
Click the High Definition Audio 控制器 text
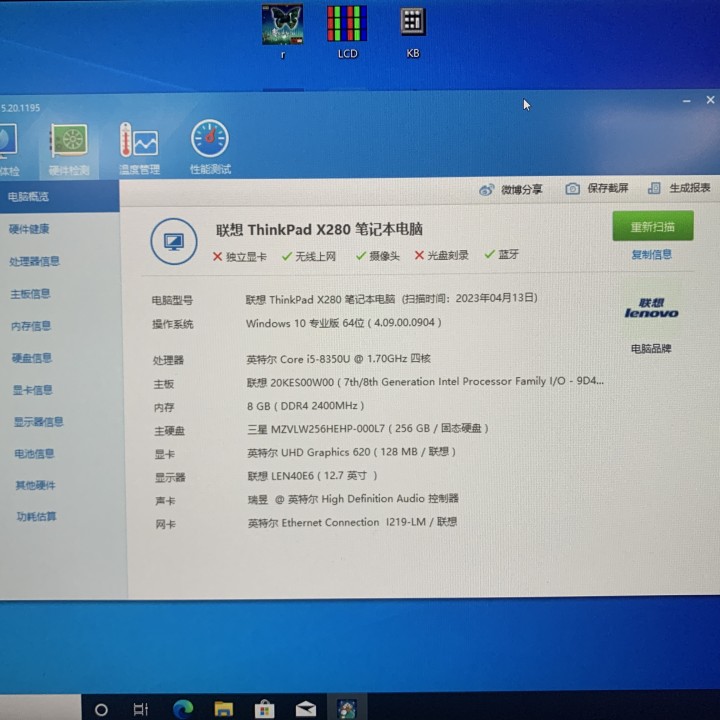coord(353,499)
